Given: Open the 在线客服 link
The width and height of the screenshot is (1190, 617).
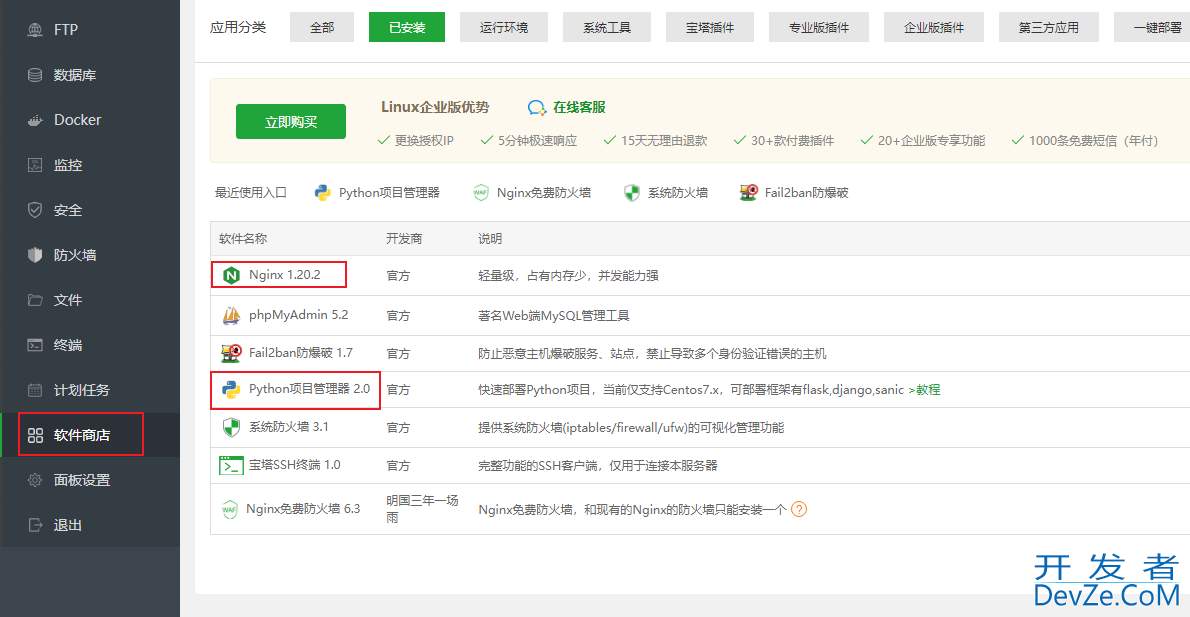Looking at the screenshot, I should (x=579, y=108).
